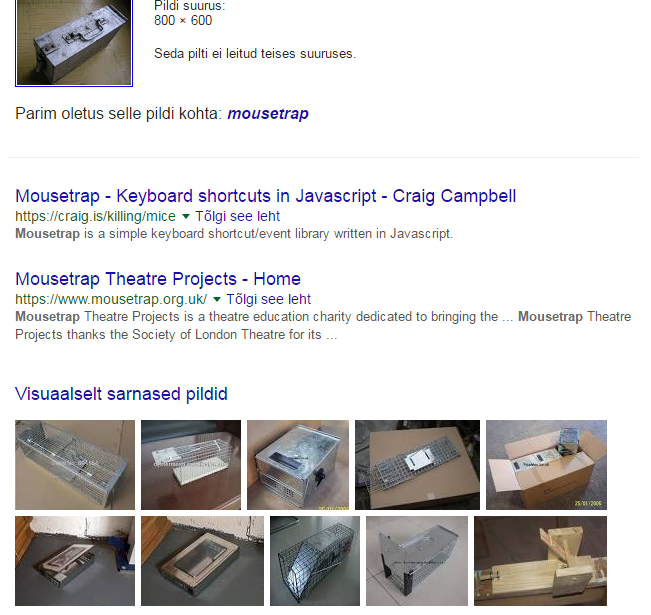Open first wire cage trap thumbnail
The image size is (651, 615).
tap(75, 465)
